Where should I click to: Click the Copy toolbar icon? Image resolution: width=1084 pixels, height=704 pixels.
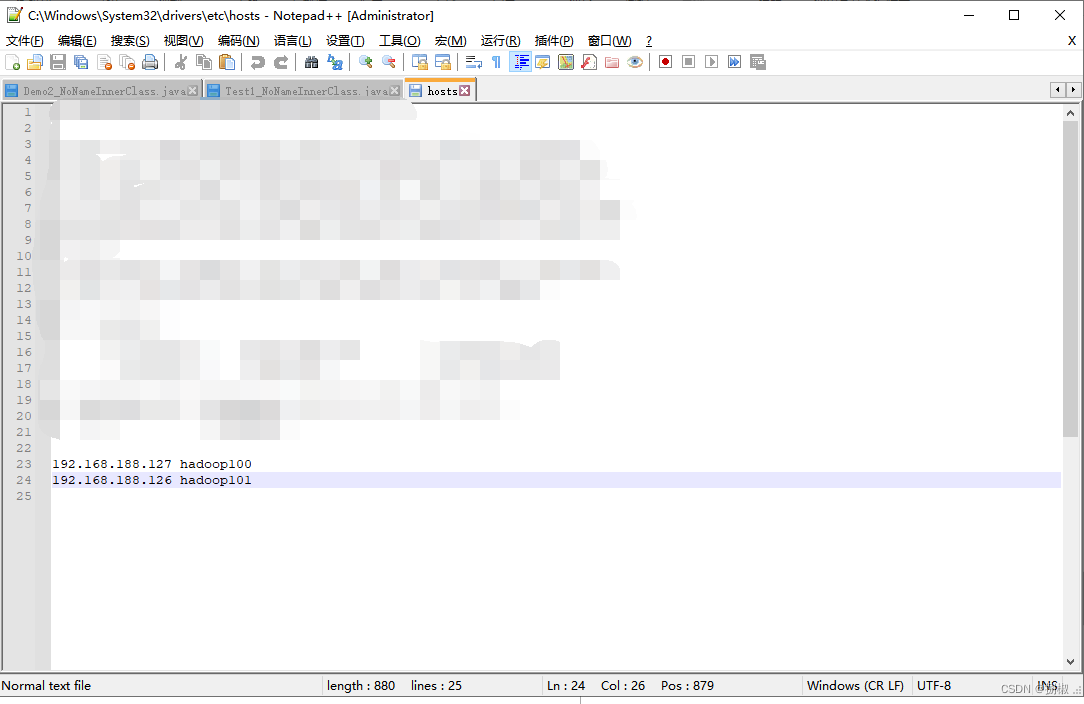204,62
